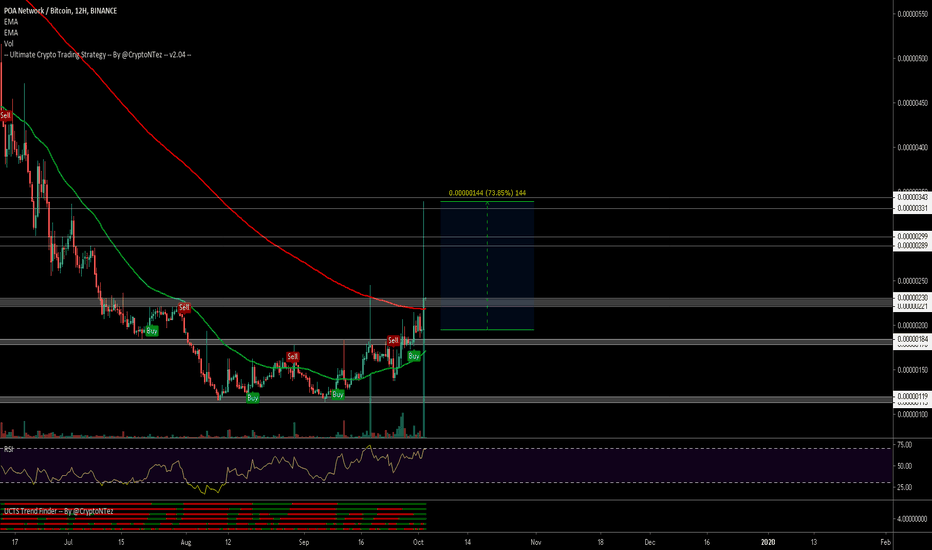Select the 0.00000119 level price tag

(912, 396)
